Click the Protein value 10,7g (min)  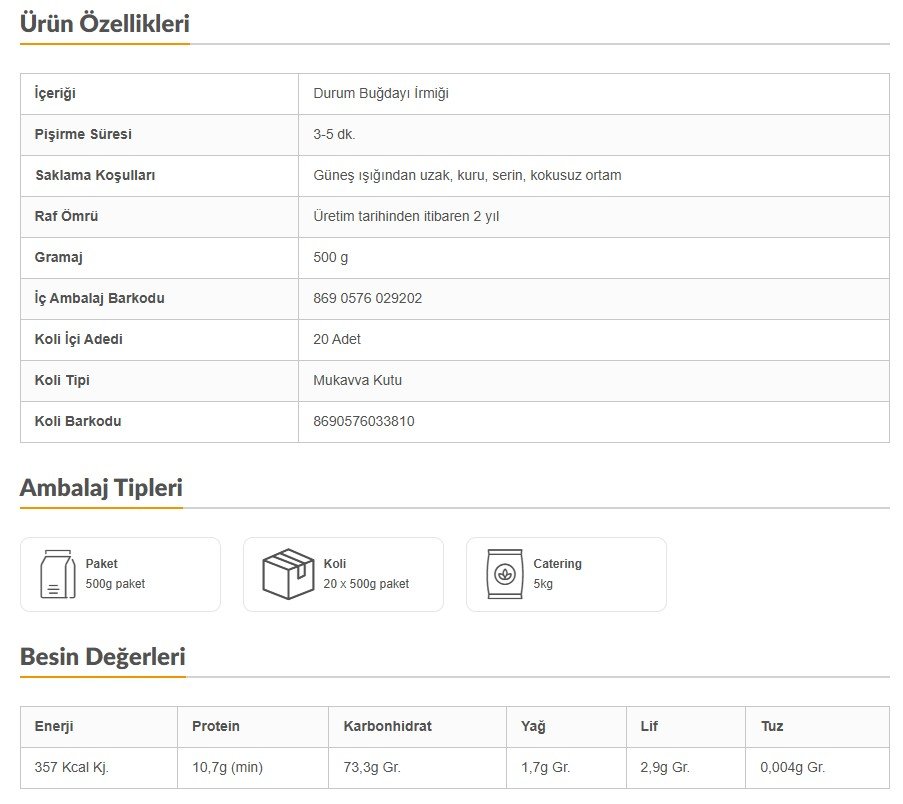click(227, 768)
